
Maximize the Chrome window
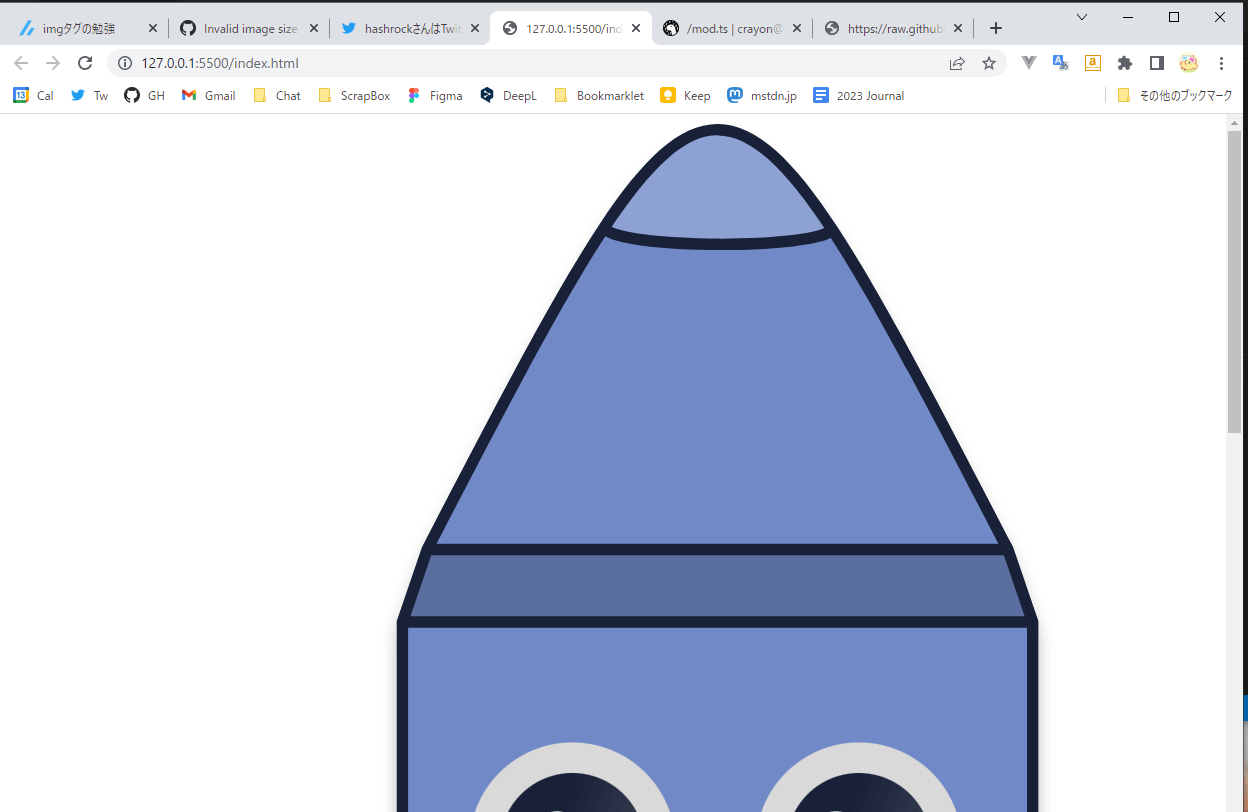click(x=1174, y=17)
